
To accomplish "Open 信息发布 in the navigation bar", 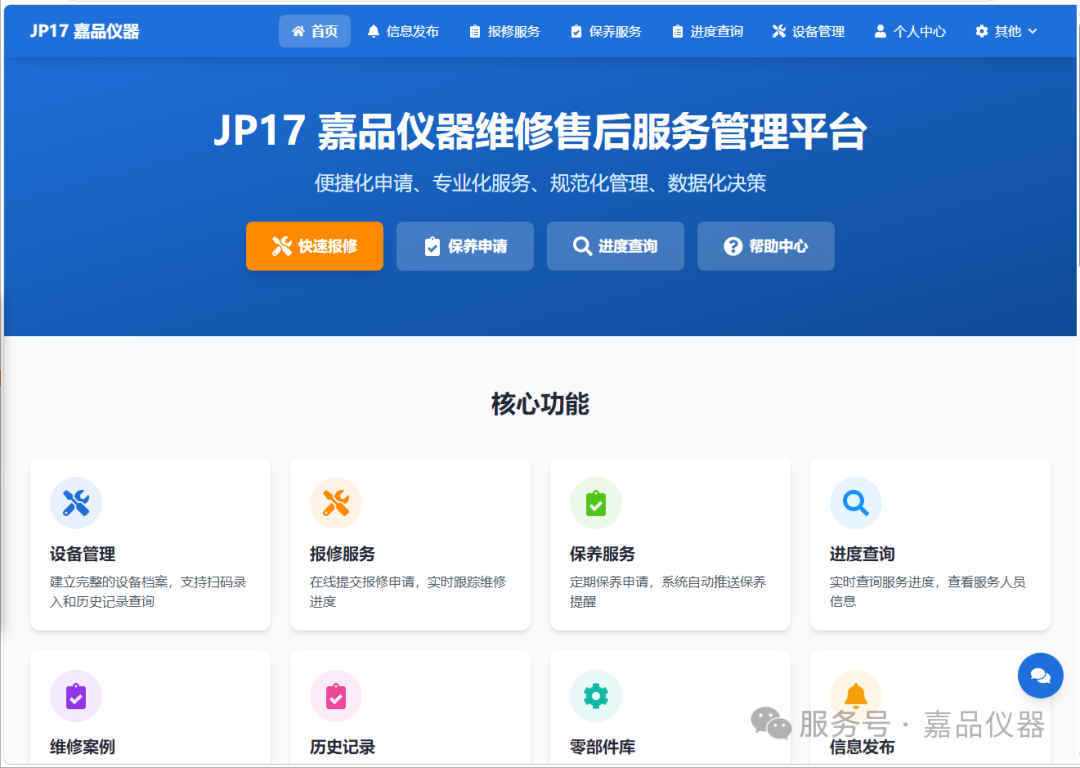I will tap(403, 31).
